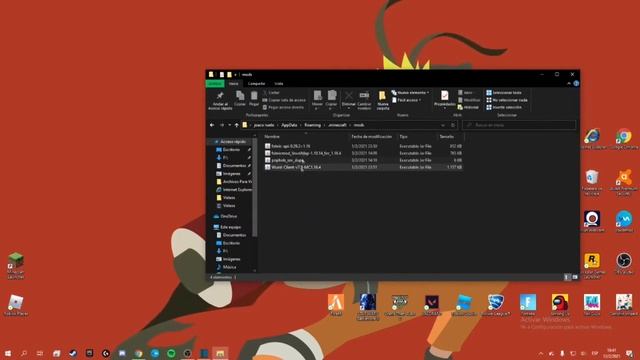Viewport: 640px width, 360px height.
Task: Open the Papelera de reciclaje icon
Action: point(592,182)
